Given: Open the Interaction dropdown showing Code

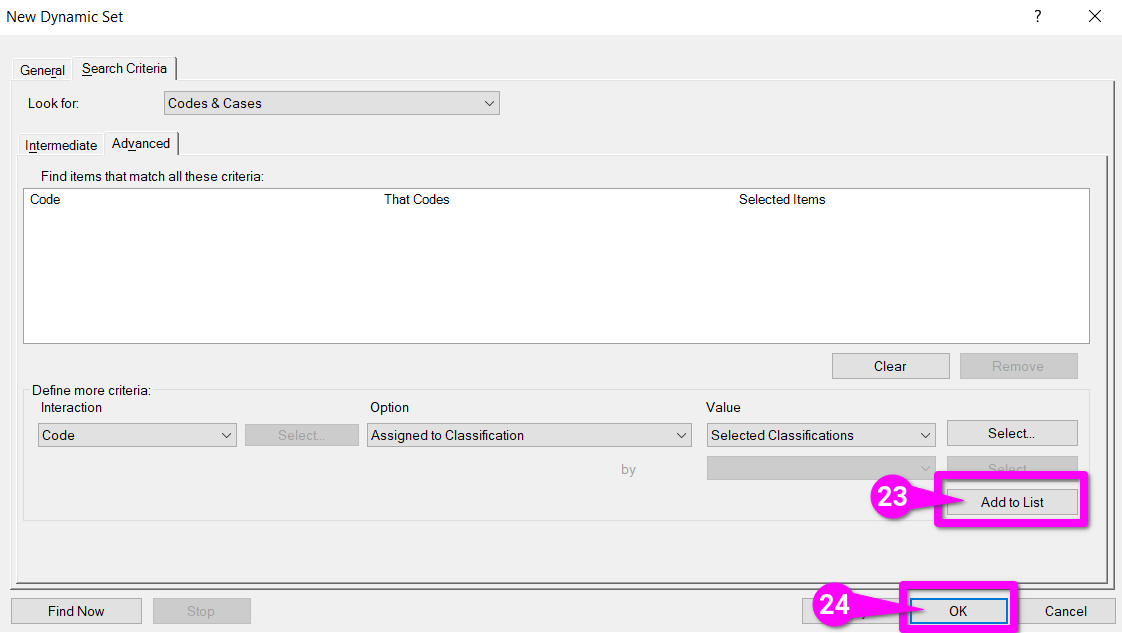Looking at the screenshot, I should click(137, 436).
